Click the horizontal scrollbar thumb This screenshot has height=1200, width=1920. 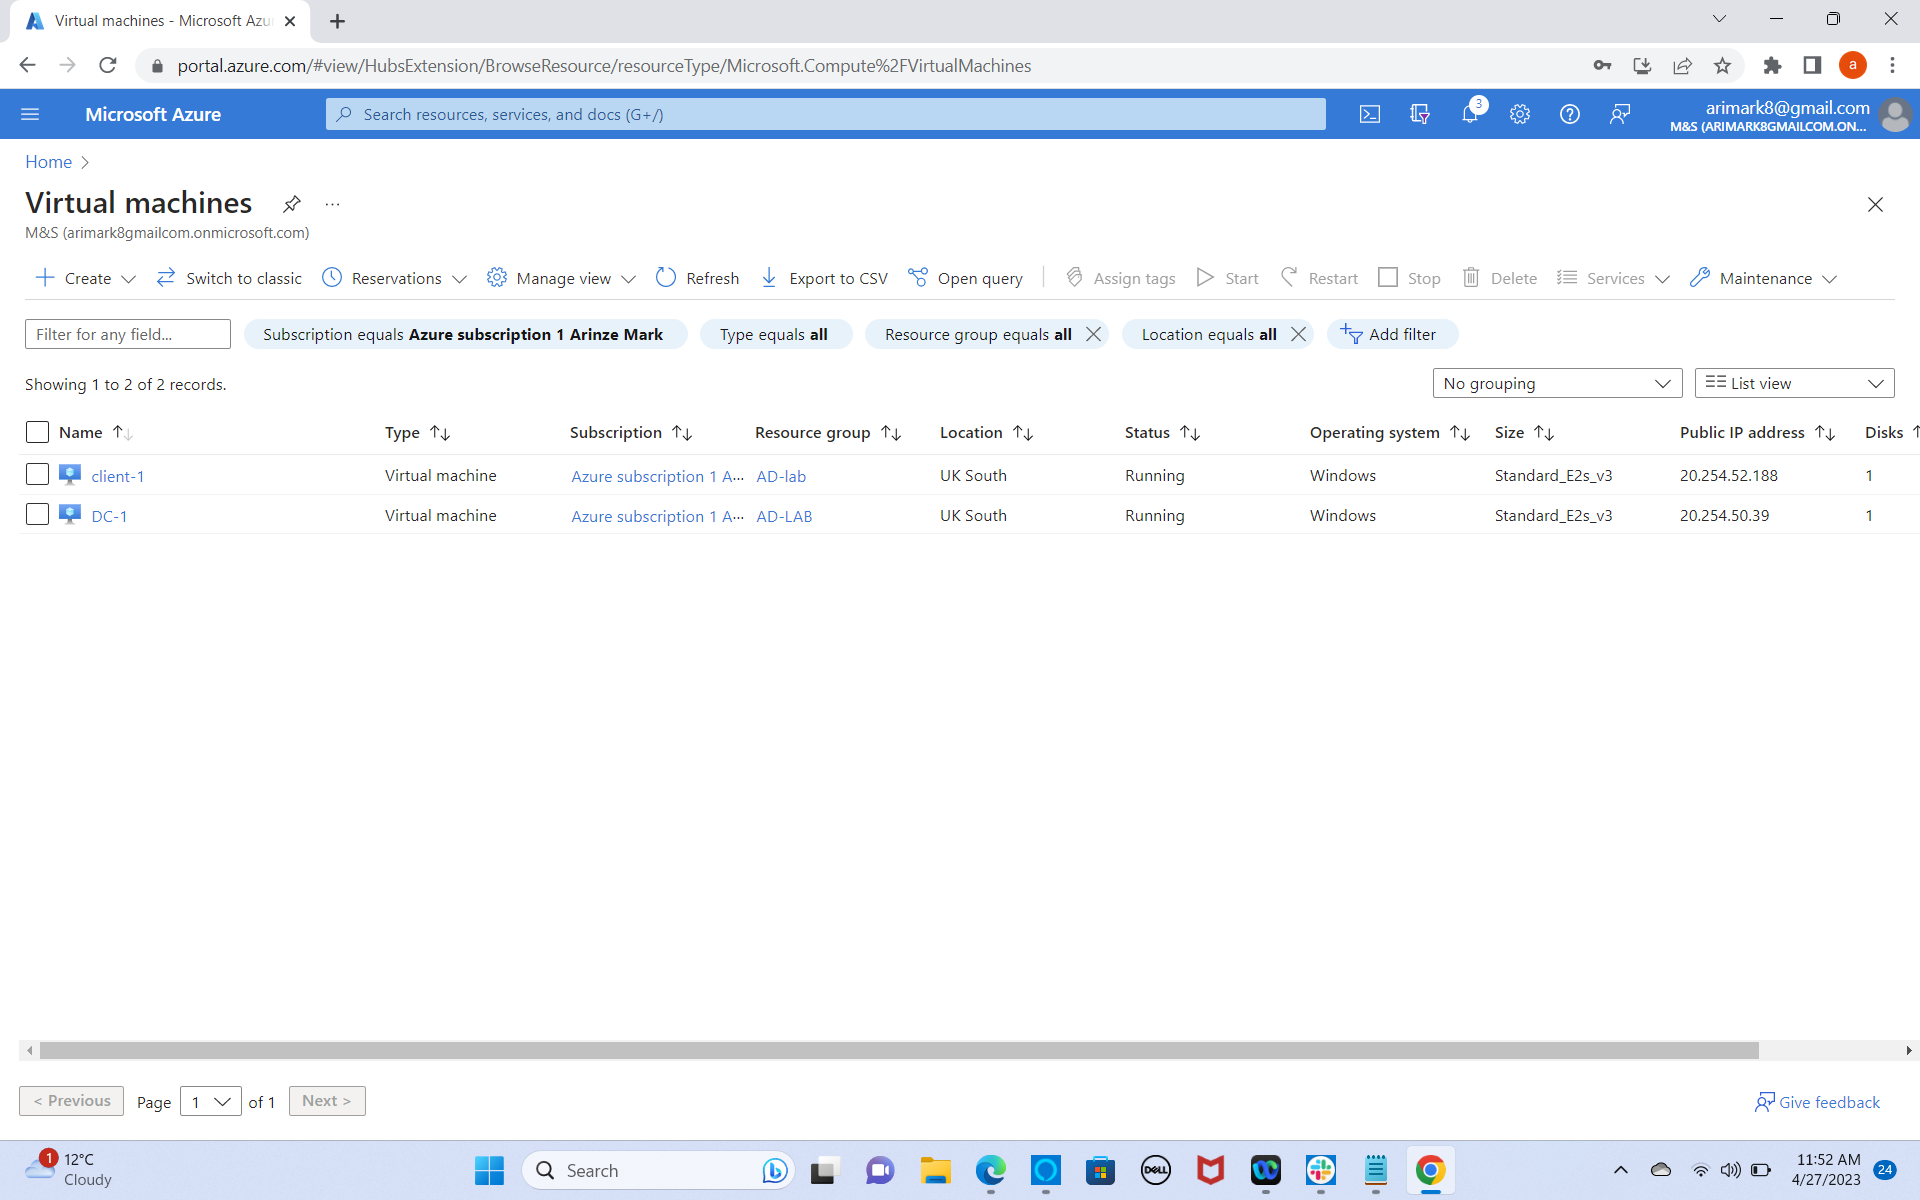[899, 1050]
